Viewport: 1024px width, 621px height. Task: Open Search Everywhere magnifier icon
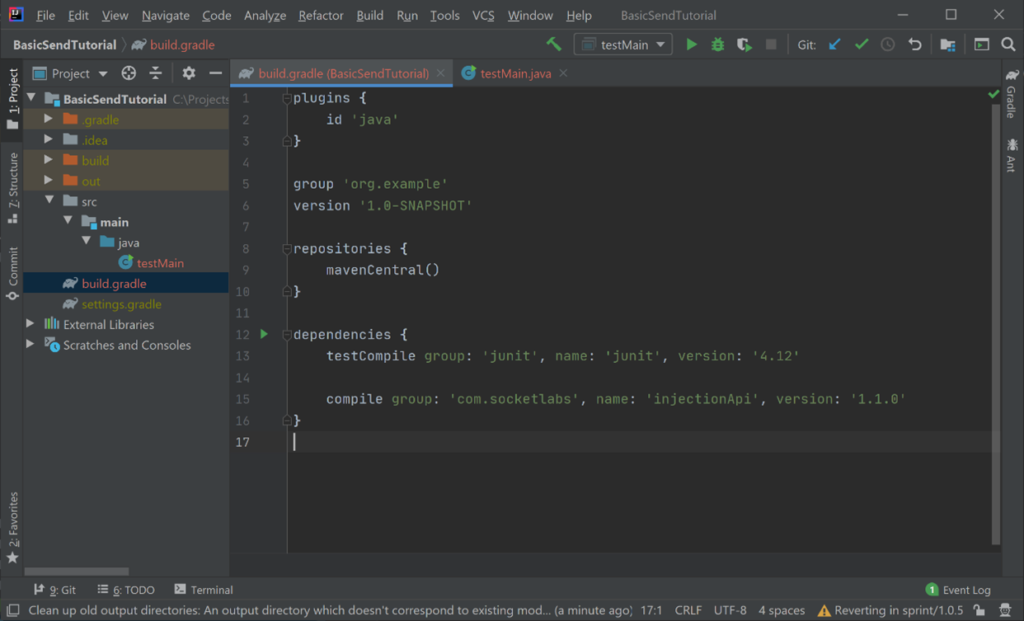point(1008,44)
